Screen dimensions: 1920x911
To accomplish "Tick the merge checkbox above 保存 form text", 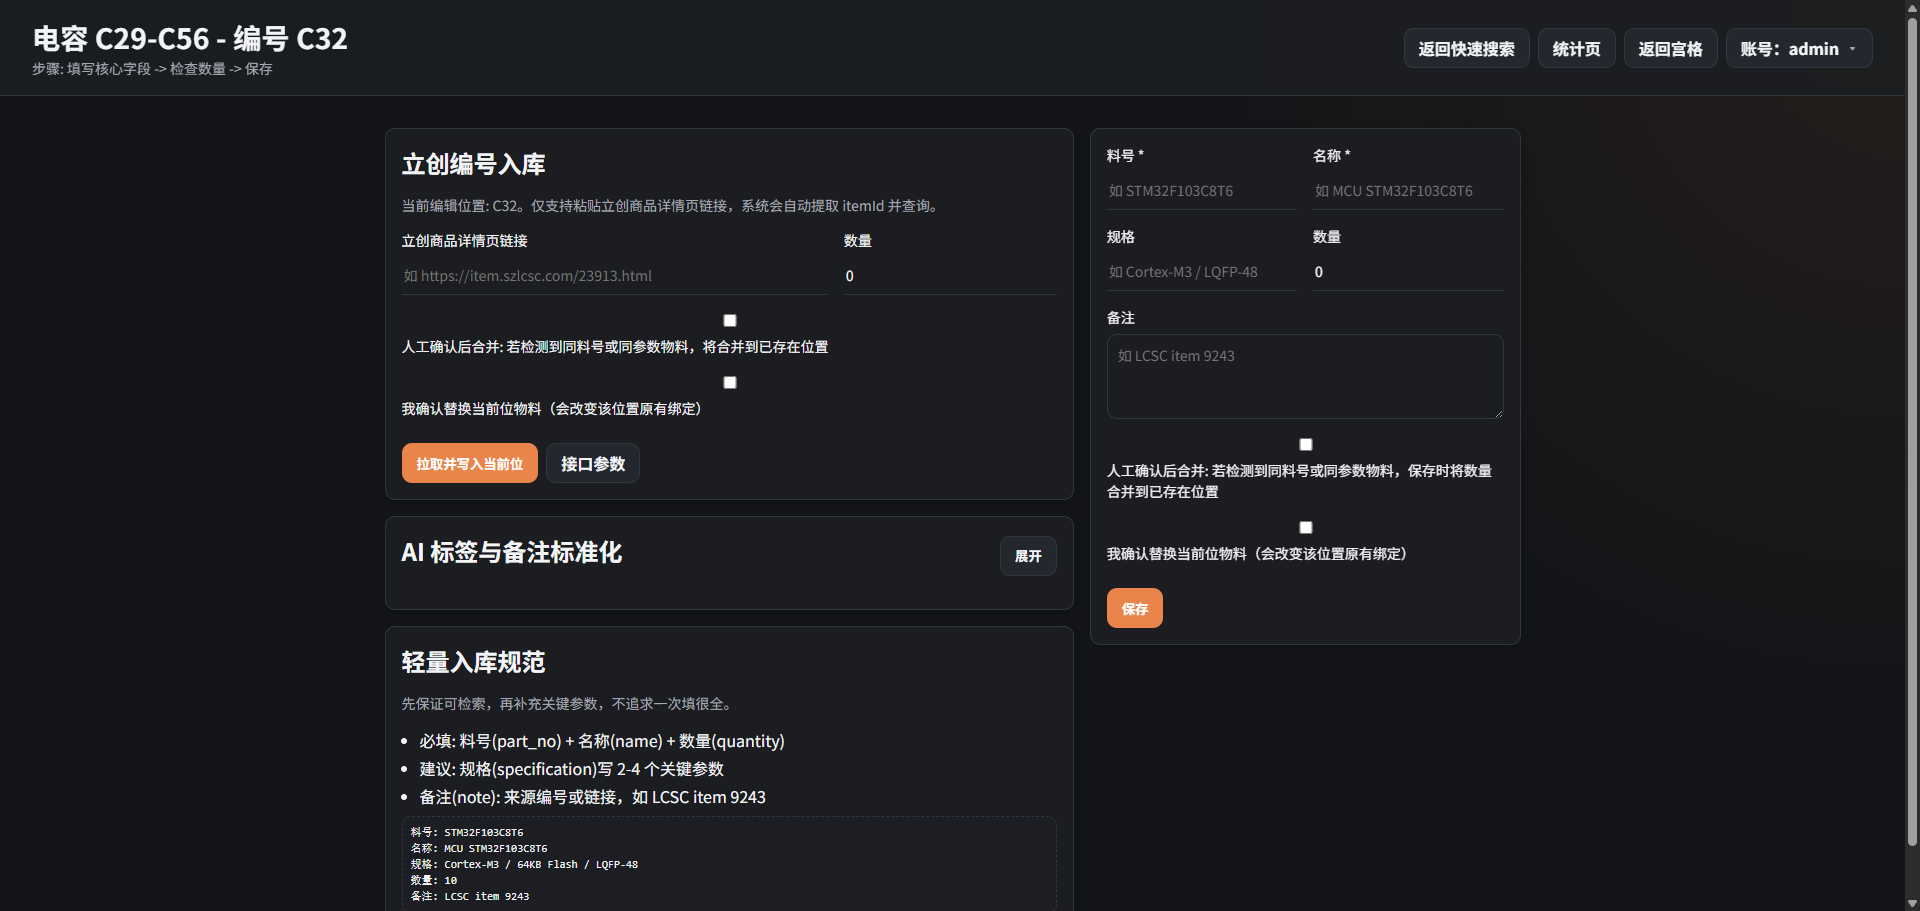I will [x=1306, y=445].
